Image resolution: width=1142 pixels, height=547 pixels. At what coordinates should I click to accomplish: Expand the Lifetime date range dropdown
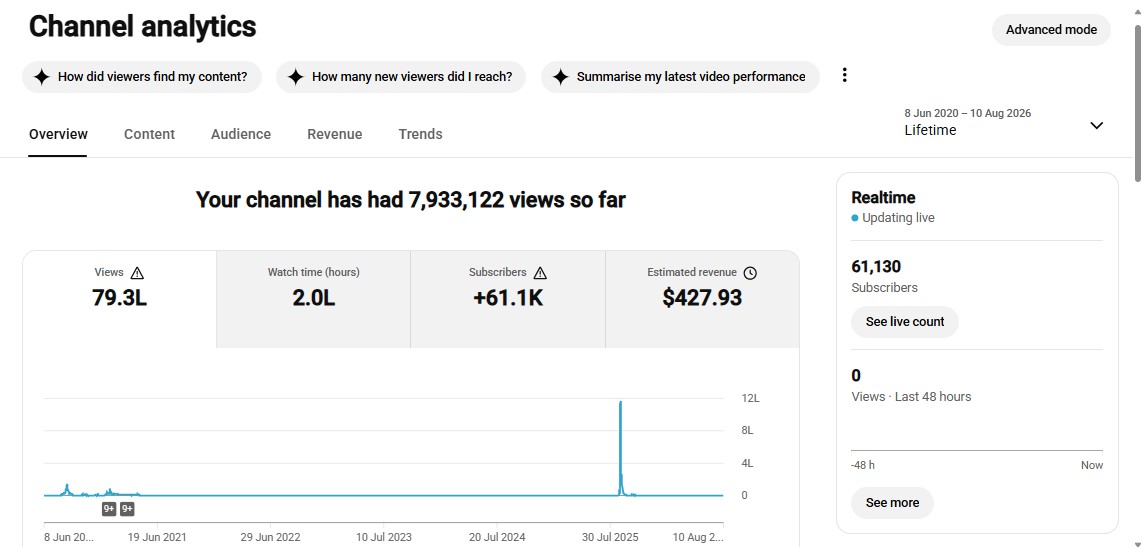[1004, 122]
